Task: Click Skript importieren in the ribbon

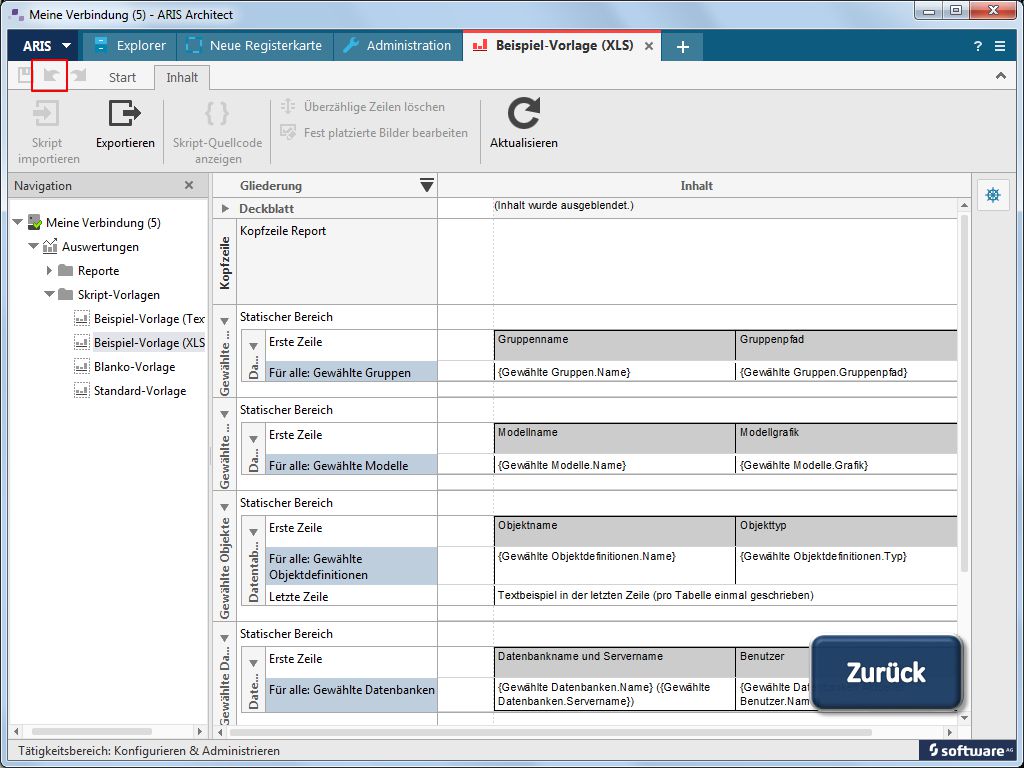Action: pyautogui.click(x=48, y=132)
